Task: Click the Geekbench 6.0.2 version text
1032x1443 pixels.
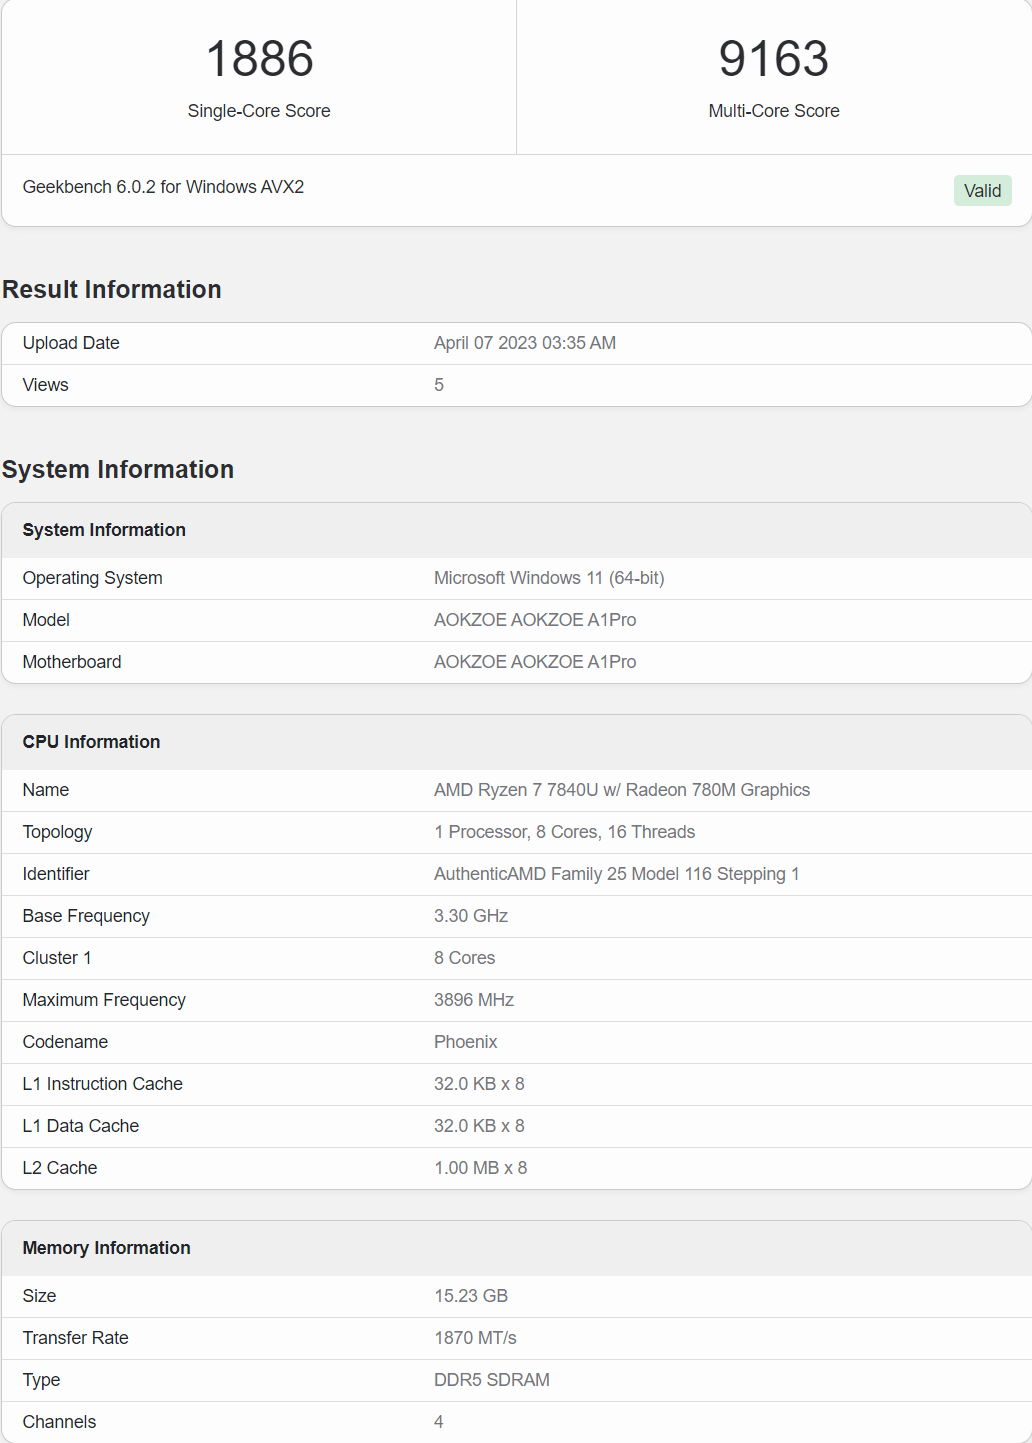Action: point(163,187)
